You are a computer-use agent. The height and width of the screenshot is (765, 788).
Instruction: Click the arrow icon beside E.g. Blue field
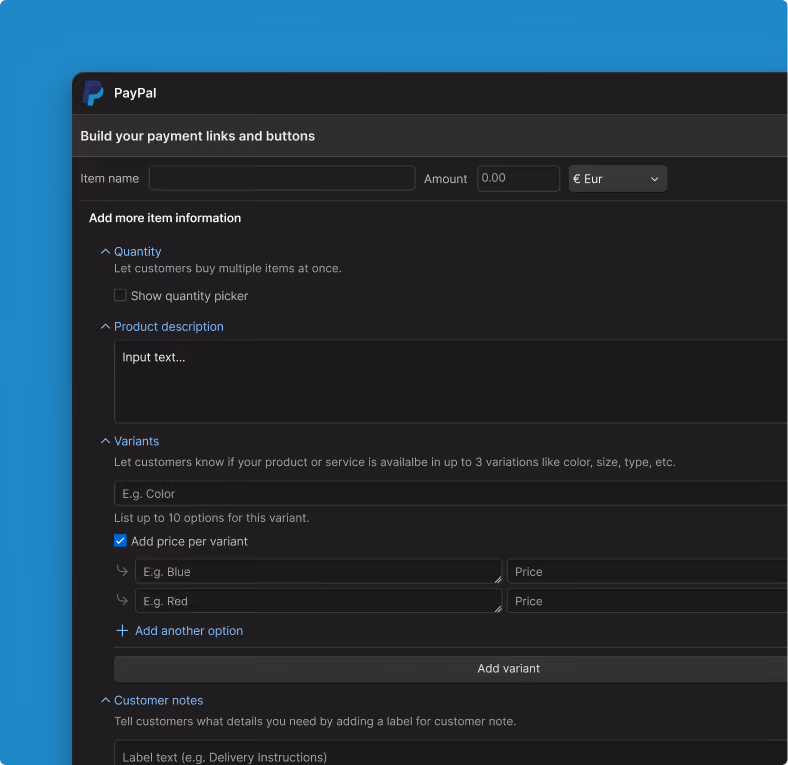122,570
